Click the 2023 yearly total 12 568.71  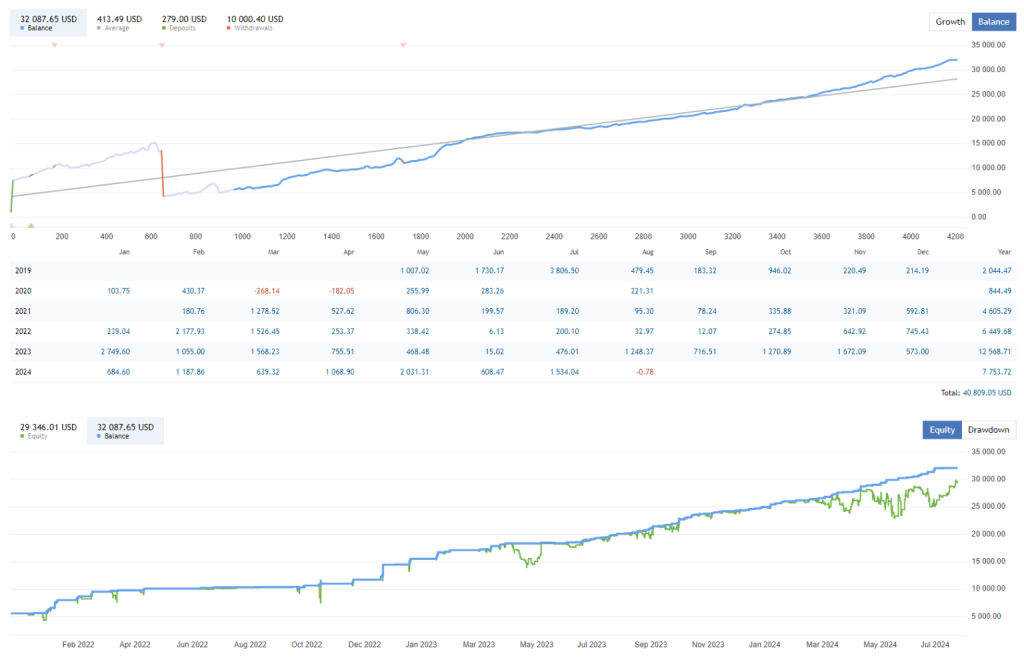(x=990, y=351)
